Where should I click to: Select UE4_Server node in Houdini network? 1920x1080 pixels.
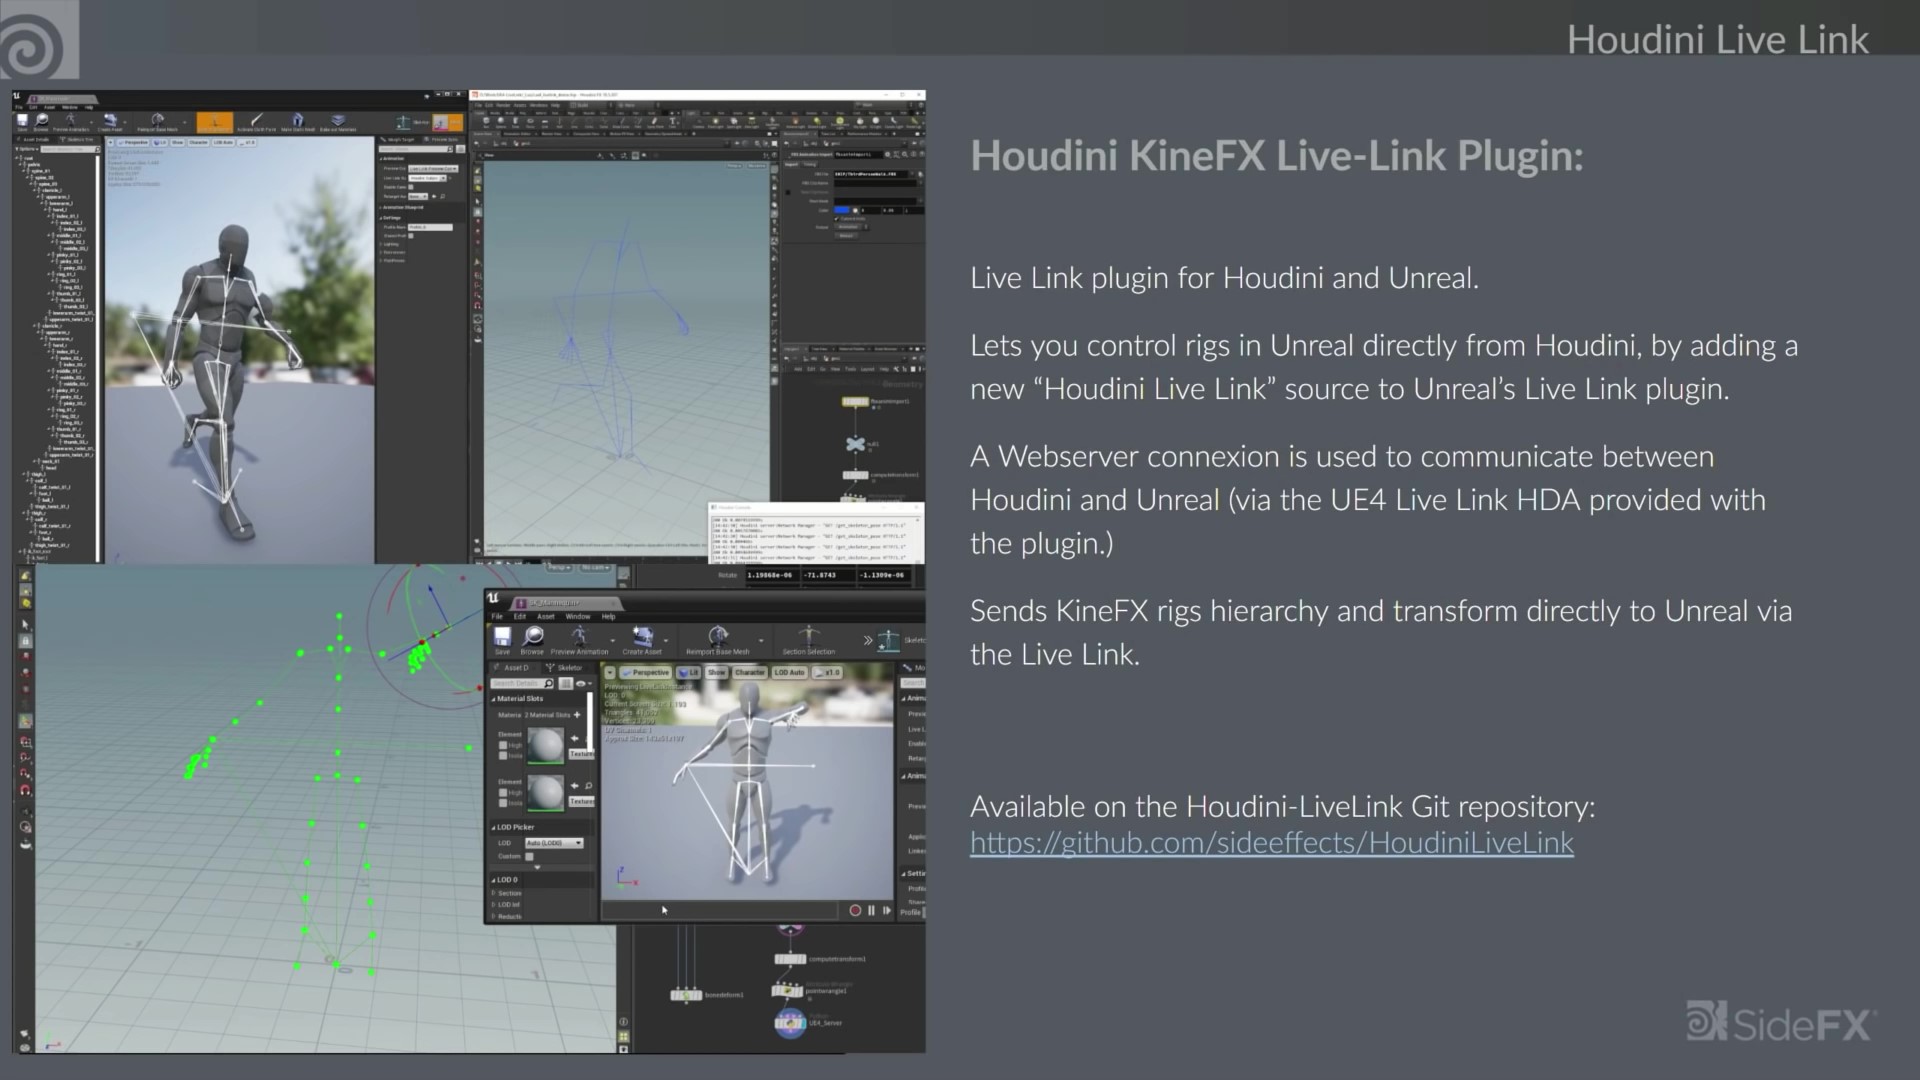pyautogui.click(x=790, y=1022)
